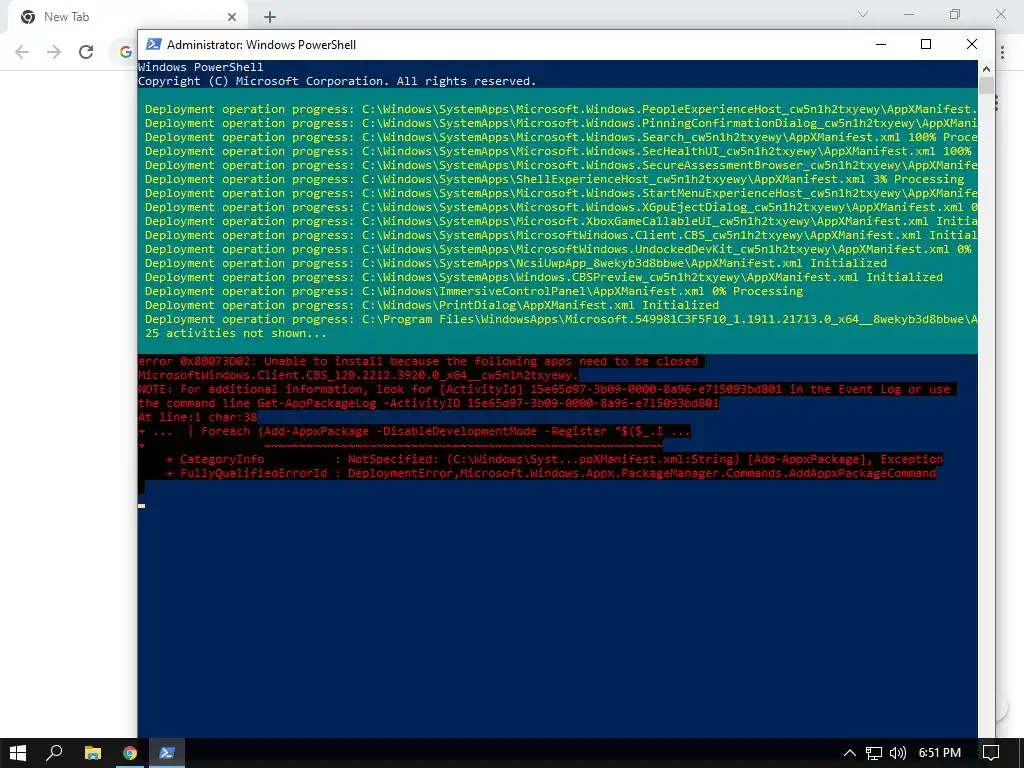Open network status tray icon
The height and width of the screenshot is (768, 1024).
pyautogui.click(x=874, y=753)
